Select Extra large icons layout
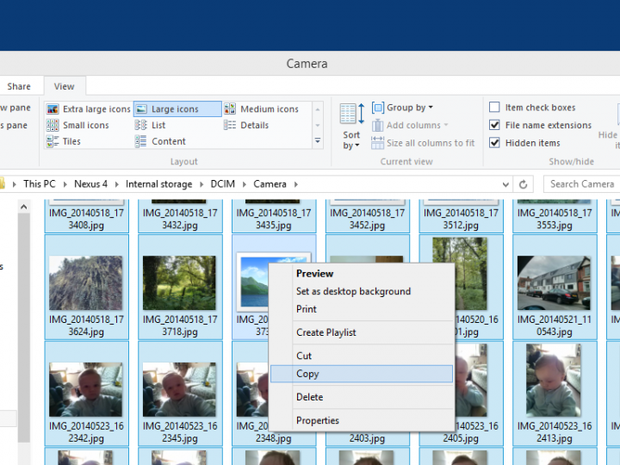This screenshot has height=465, width=620. pyautogui.click(x=88, y=109)
